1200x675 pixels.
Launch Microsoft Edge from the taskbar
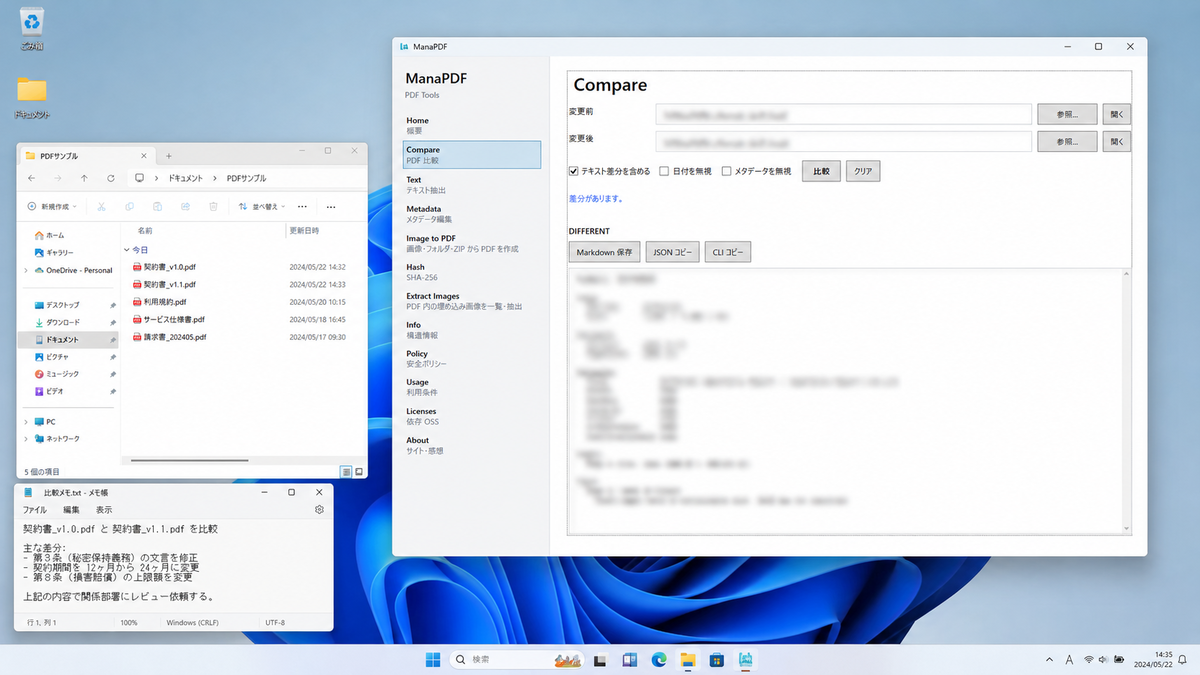pyautogui.click(x=659, y=660)
